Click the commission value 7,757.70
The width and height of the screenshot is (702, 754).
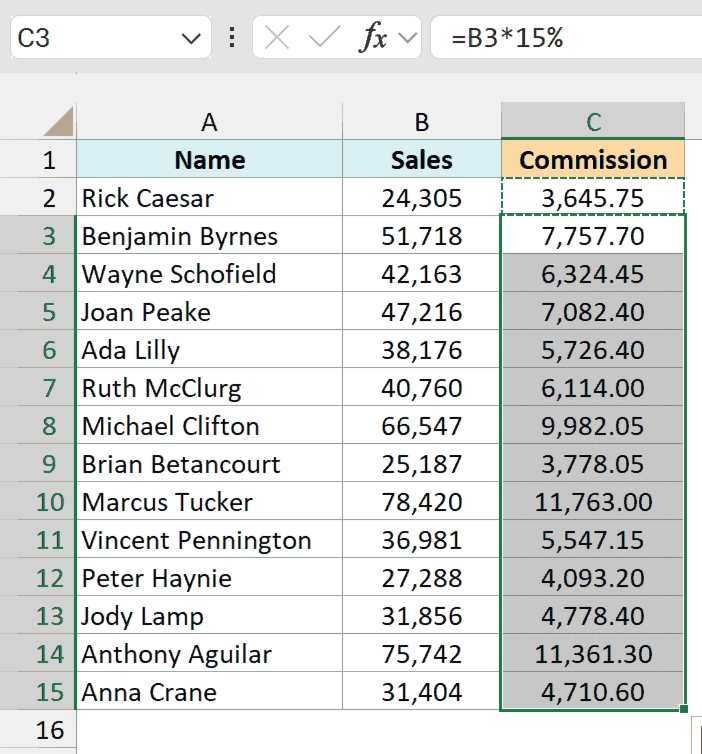(x=593, y=236)
